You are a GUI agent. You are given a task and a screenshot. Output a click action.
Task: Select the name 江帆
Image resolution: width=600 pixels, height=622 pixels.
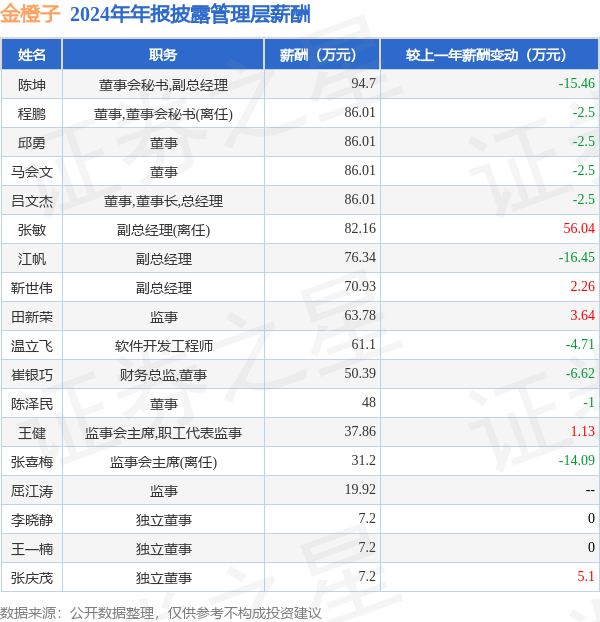32,259
